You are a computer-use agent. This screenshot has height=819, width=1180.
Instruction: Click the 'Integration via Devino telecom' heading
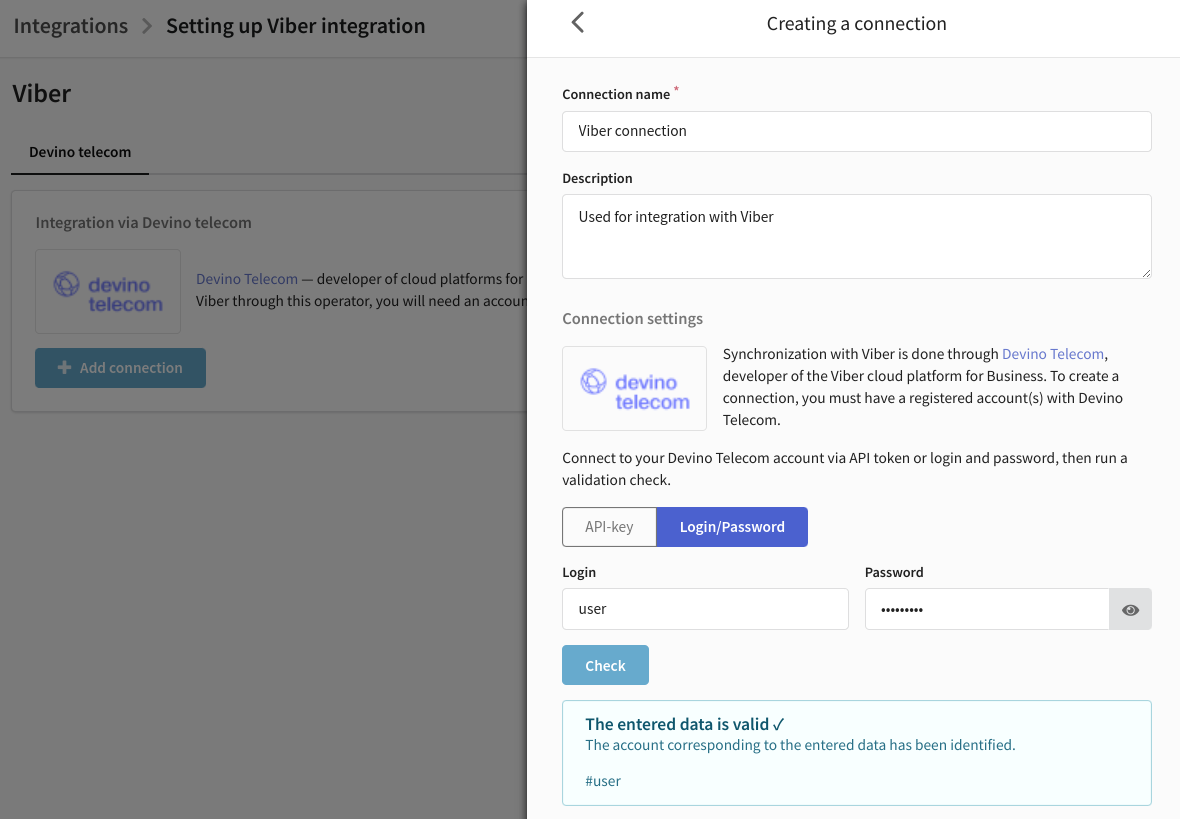(144, 223)
